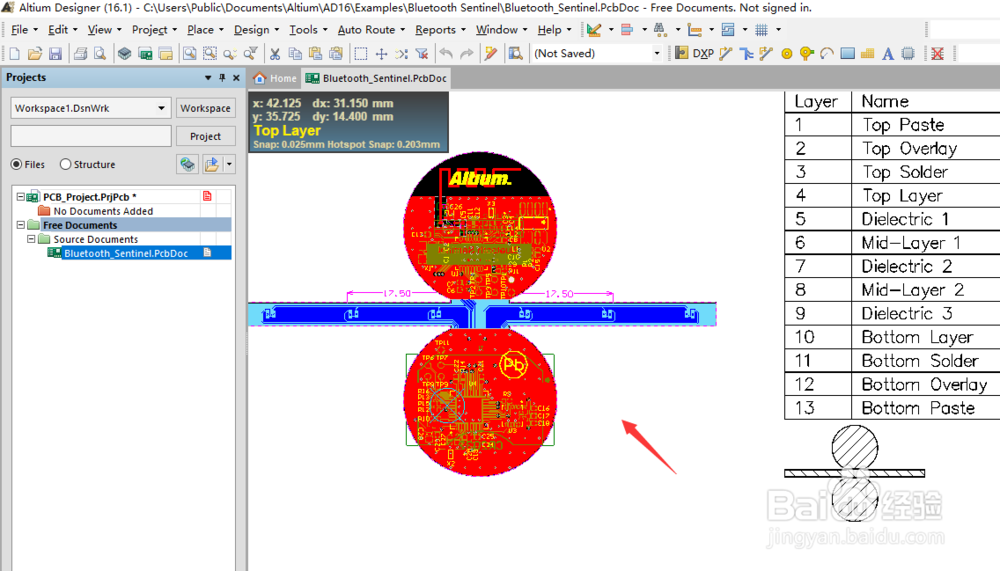Collapse the PCB_Project.PrjPcb tree node
The height and width of the screenshot is (571, 1000).
pos(20,197)
